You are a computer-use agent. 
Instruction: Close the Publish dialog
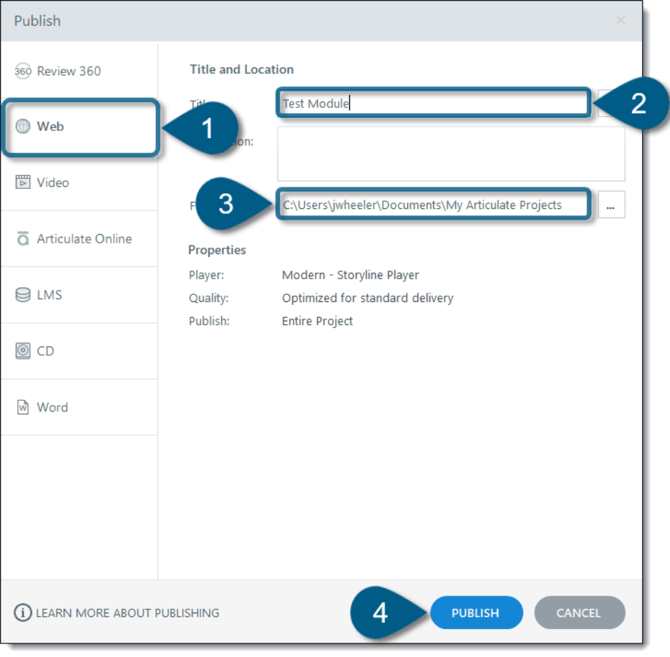tap(620, 21)
